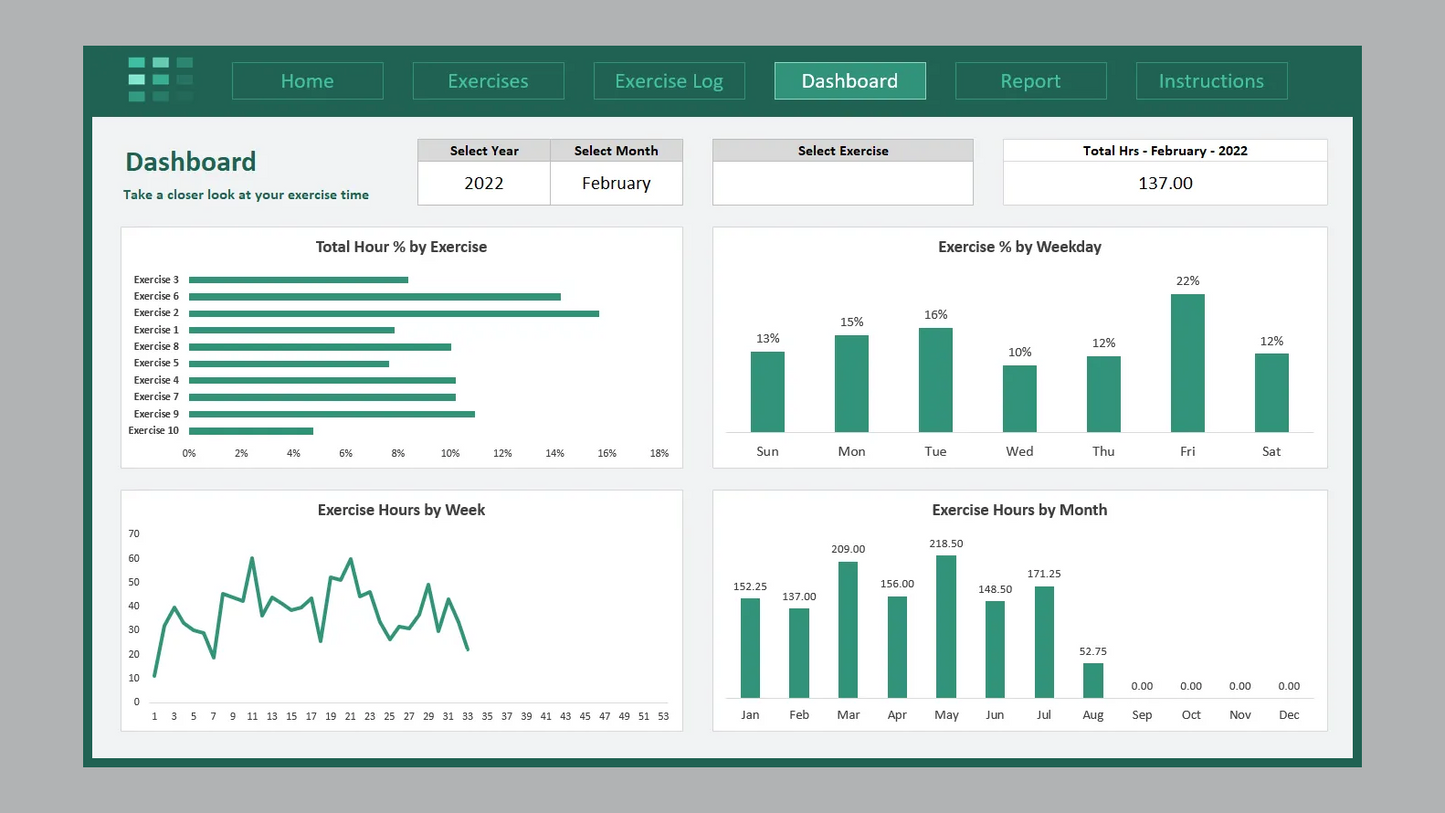
Task: Open the Report section
Action: coord(1030,81)
